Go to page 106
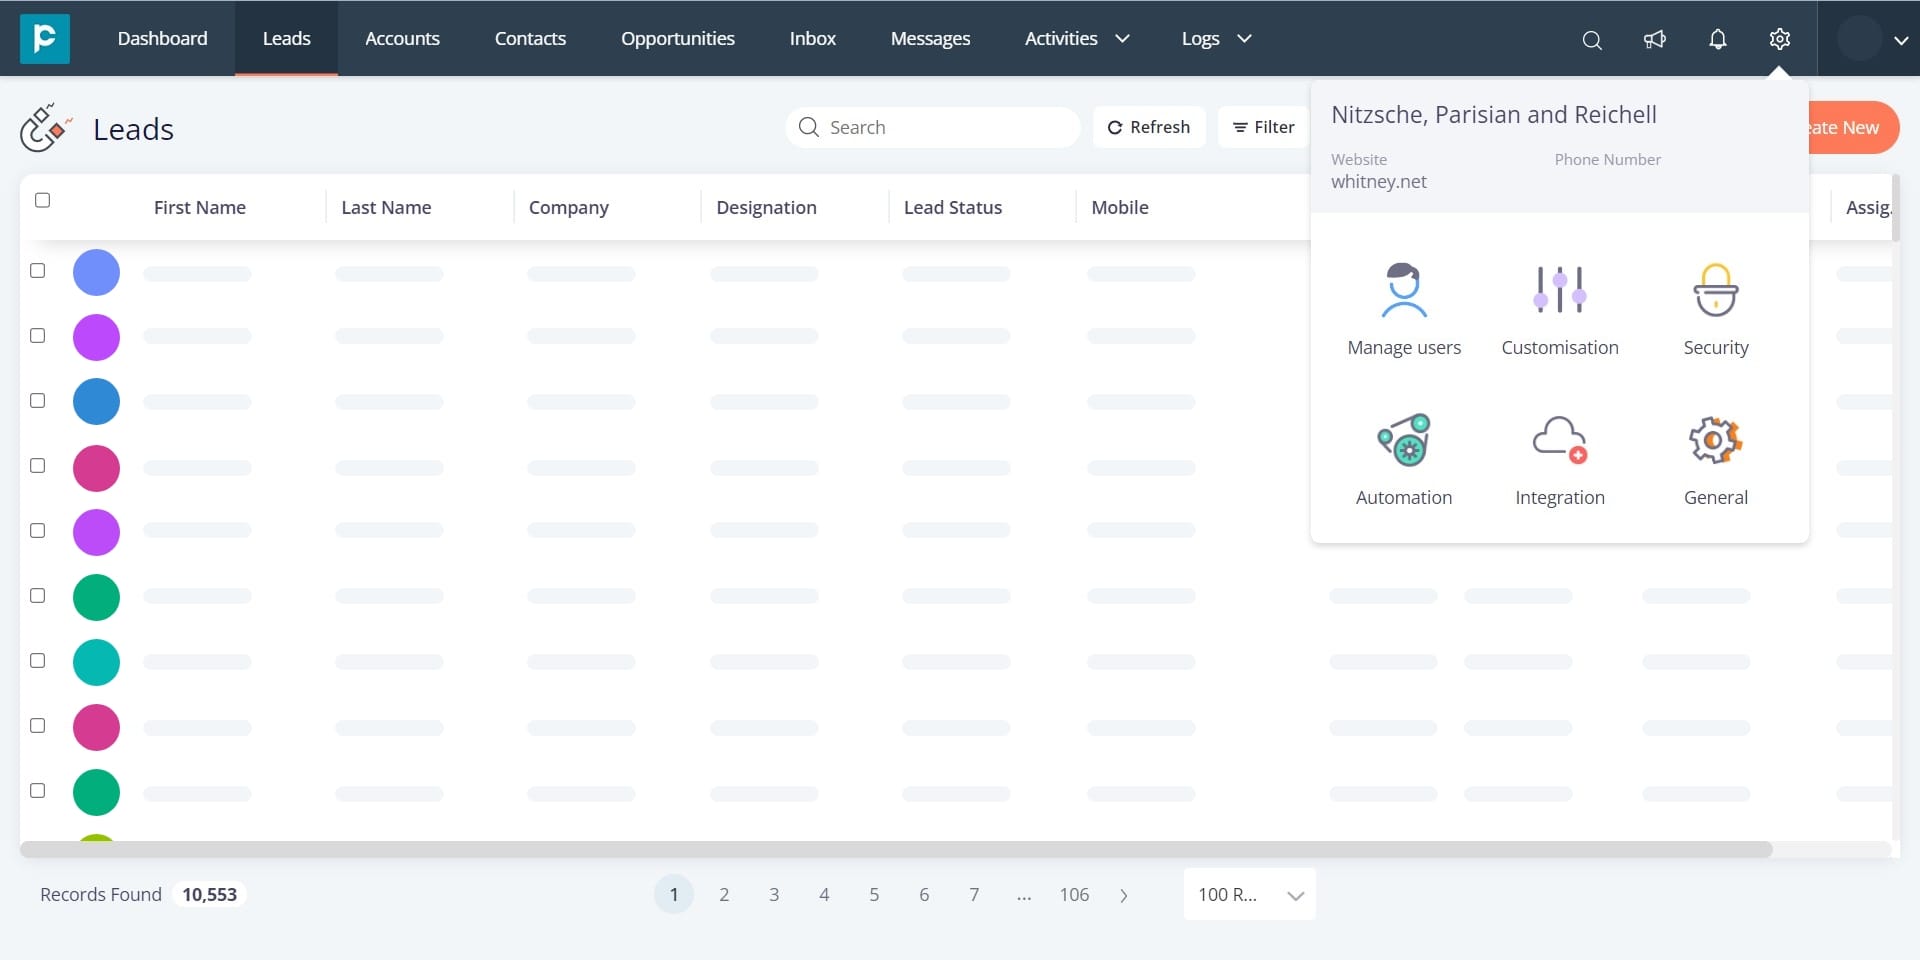Screen dimensions: 1920x960 1074,894
